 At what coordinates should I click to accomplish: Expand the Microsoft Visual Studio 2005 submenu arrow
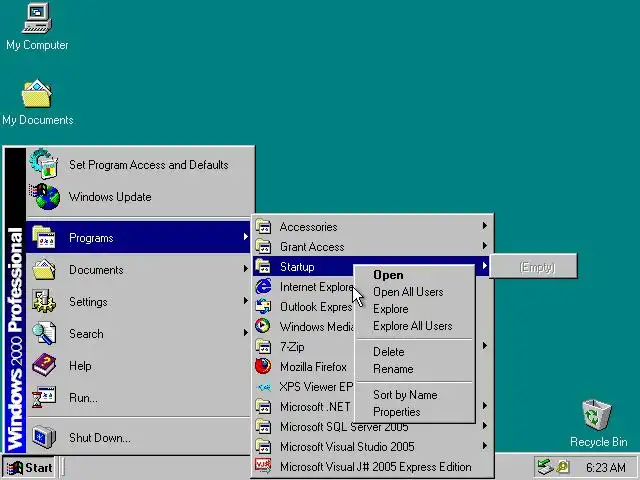click(x=484, y=446)
